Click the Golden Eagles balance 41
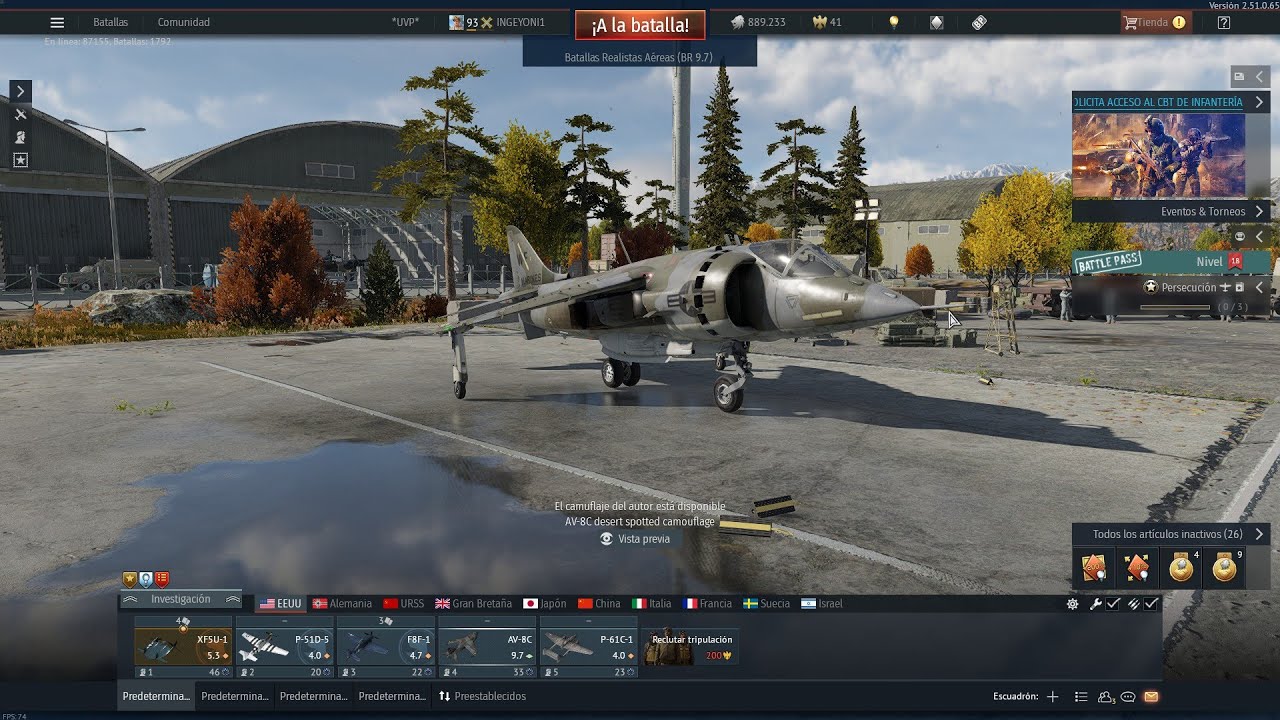 828,22
